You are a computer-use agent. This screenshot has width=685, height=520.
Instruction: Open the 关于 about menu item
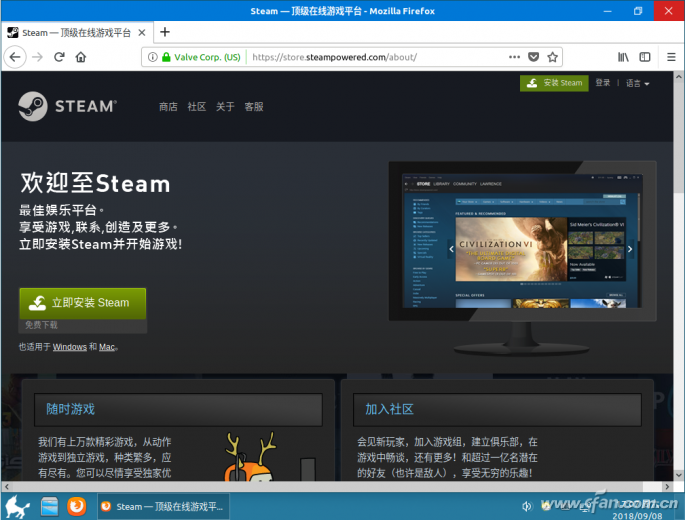(225, 107)
